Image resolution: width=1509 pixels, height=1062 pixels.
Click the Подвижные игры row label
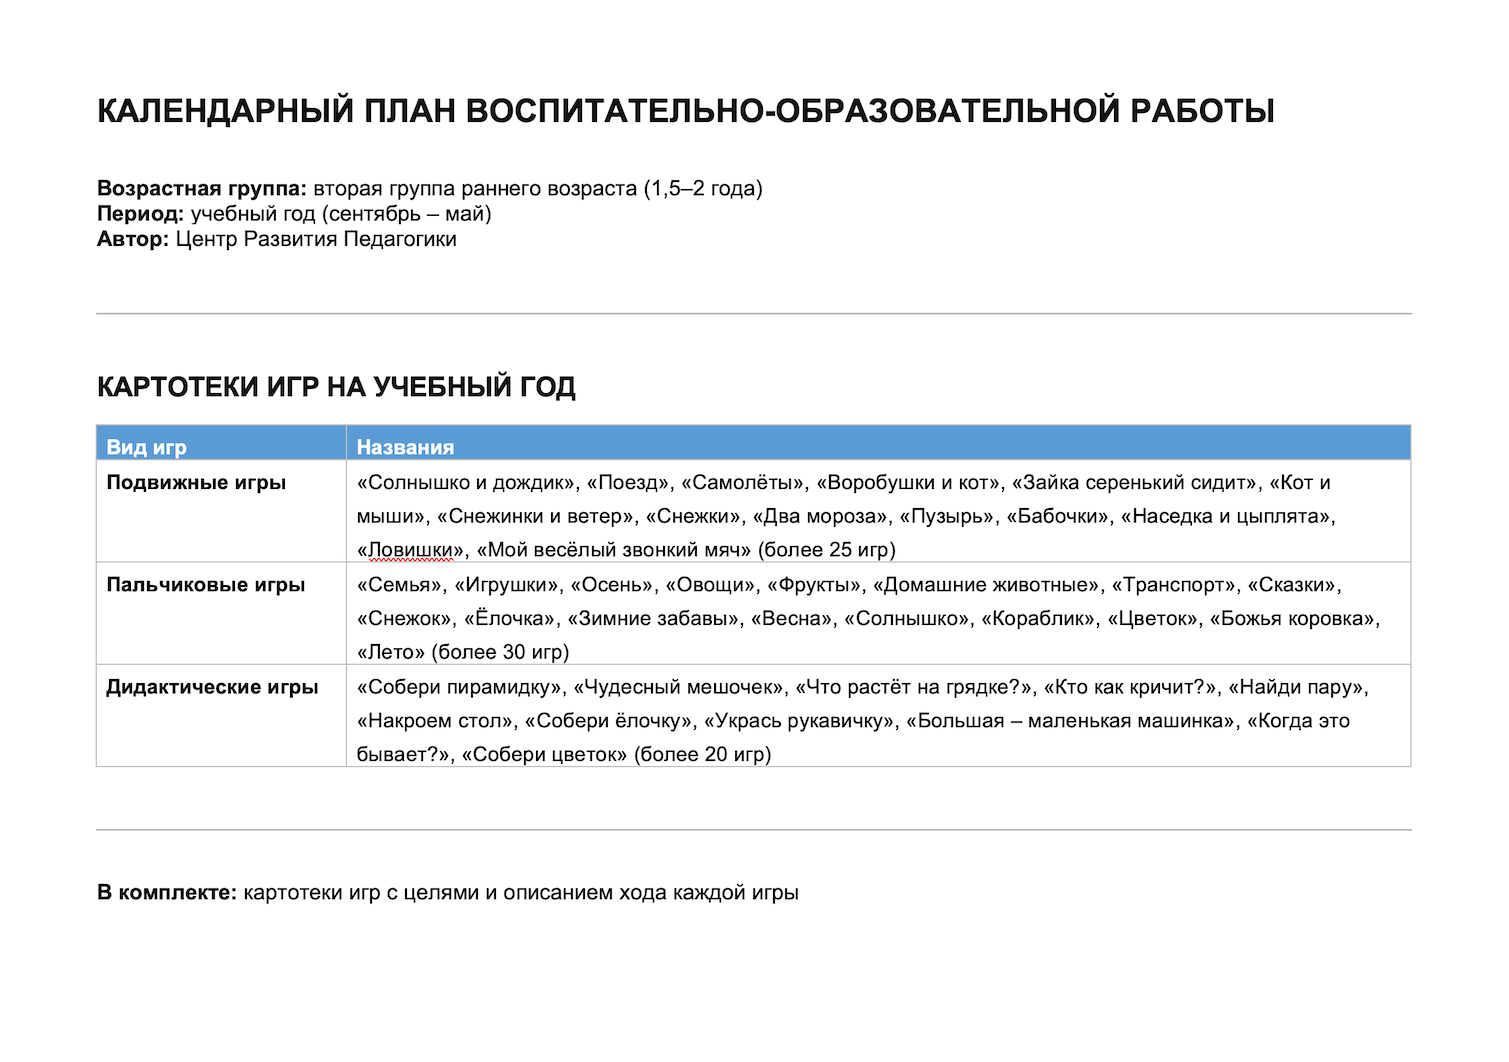pos(196,482)
